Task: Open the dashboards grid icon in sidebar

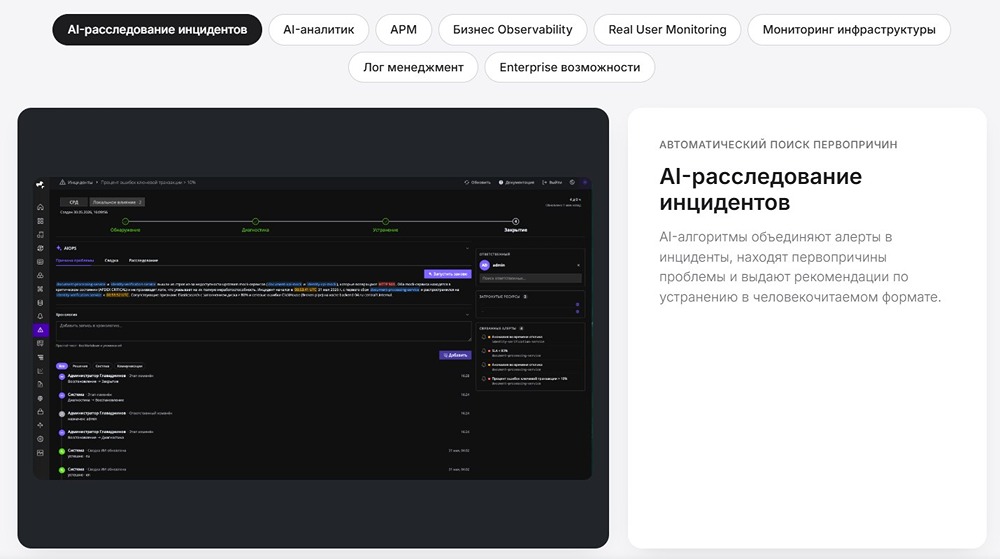Action: click(40, 221)
